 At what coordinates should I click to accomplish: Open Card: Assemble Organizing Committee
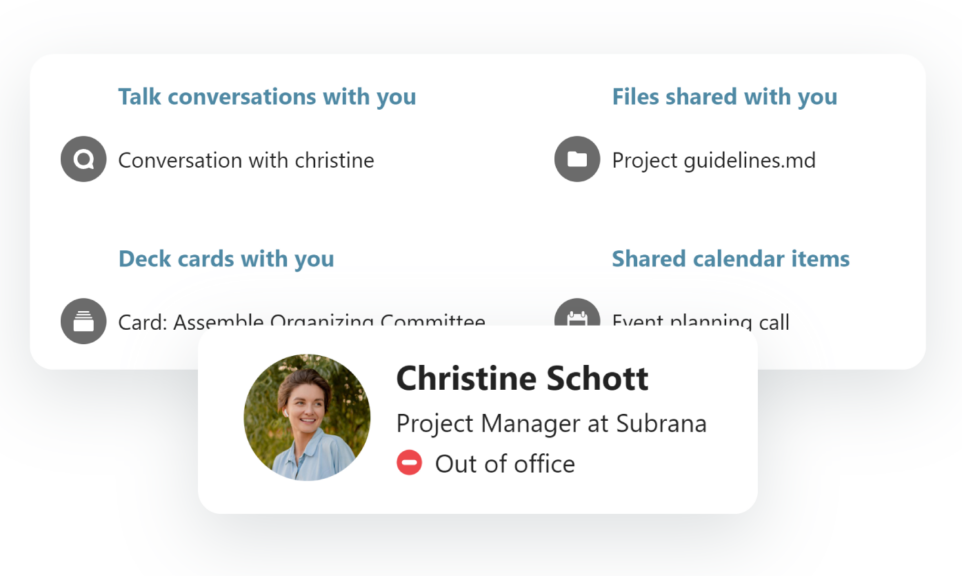[x=300, y=322]
